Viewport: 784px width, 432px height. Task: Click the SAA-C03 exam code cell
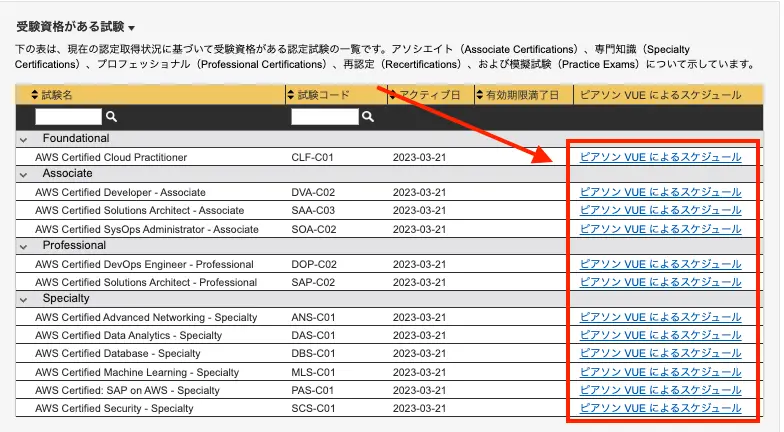click(313, 210)
